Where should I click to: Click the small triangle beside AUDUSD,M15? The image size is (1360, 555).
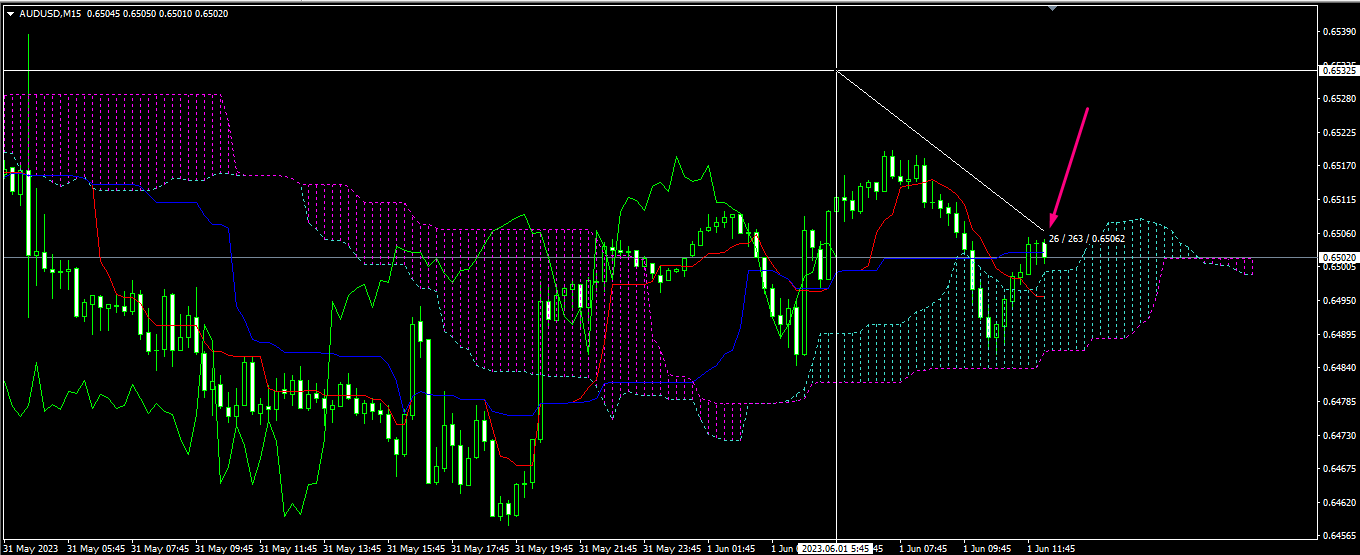coord(10,13)
